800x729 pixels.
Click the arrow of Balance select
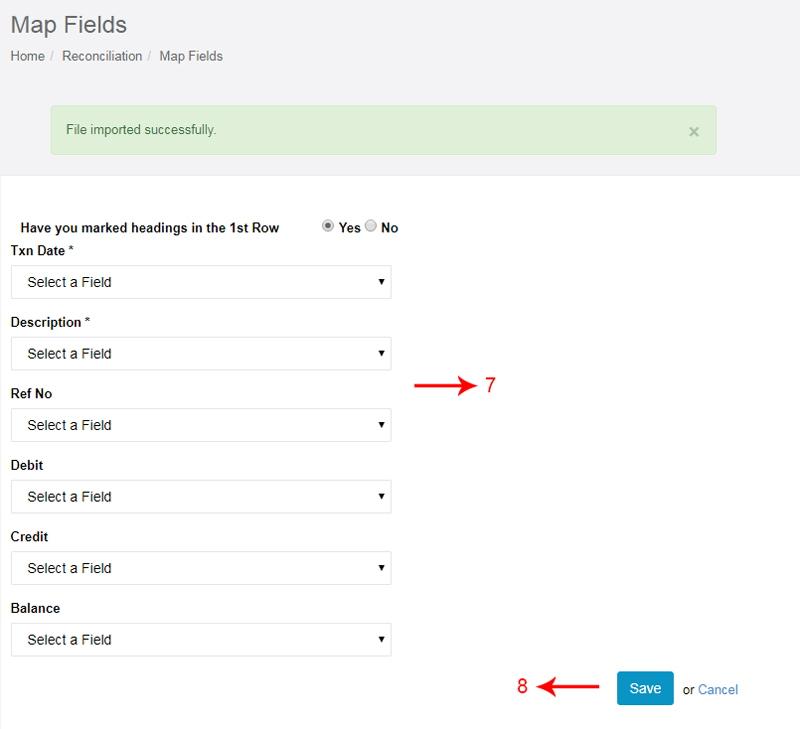(x=381, y=639)
